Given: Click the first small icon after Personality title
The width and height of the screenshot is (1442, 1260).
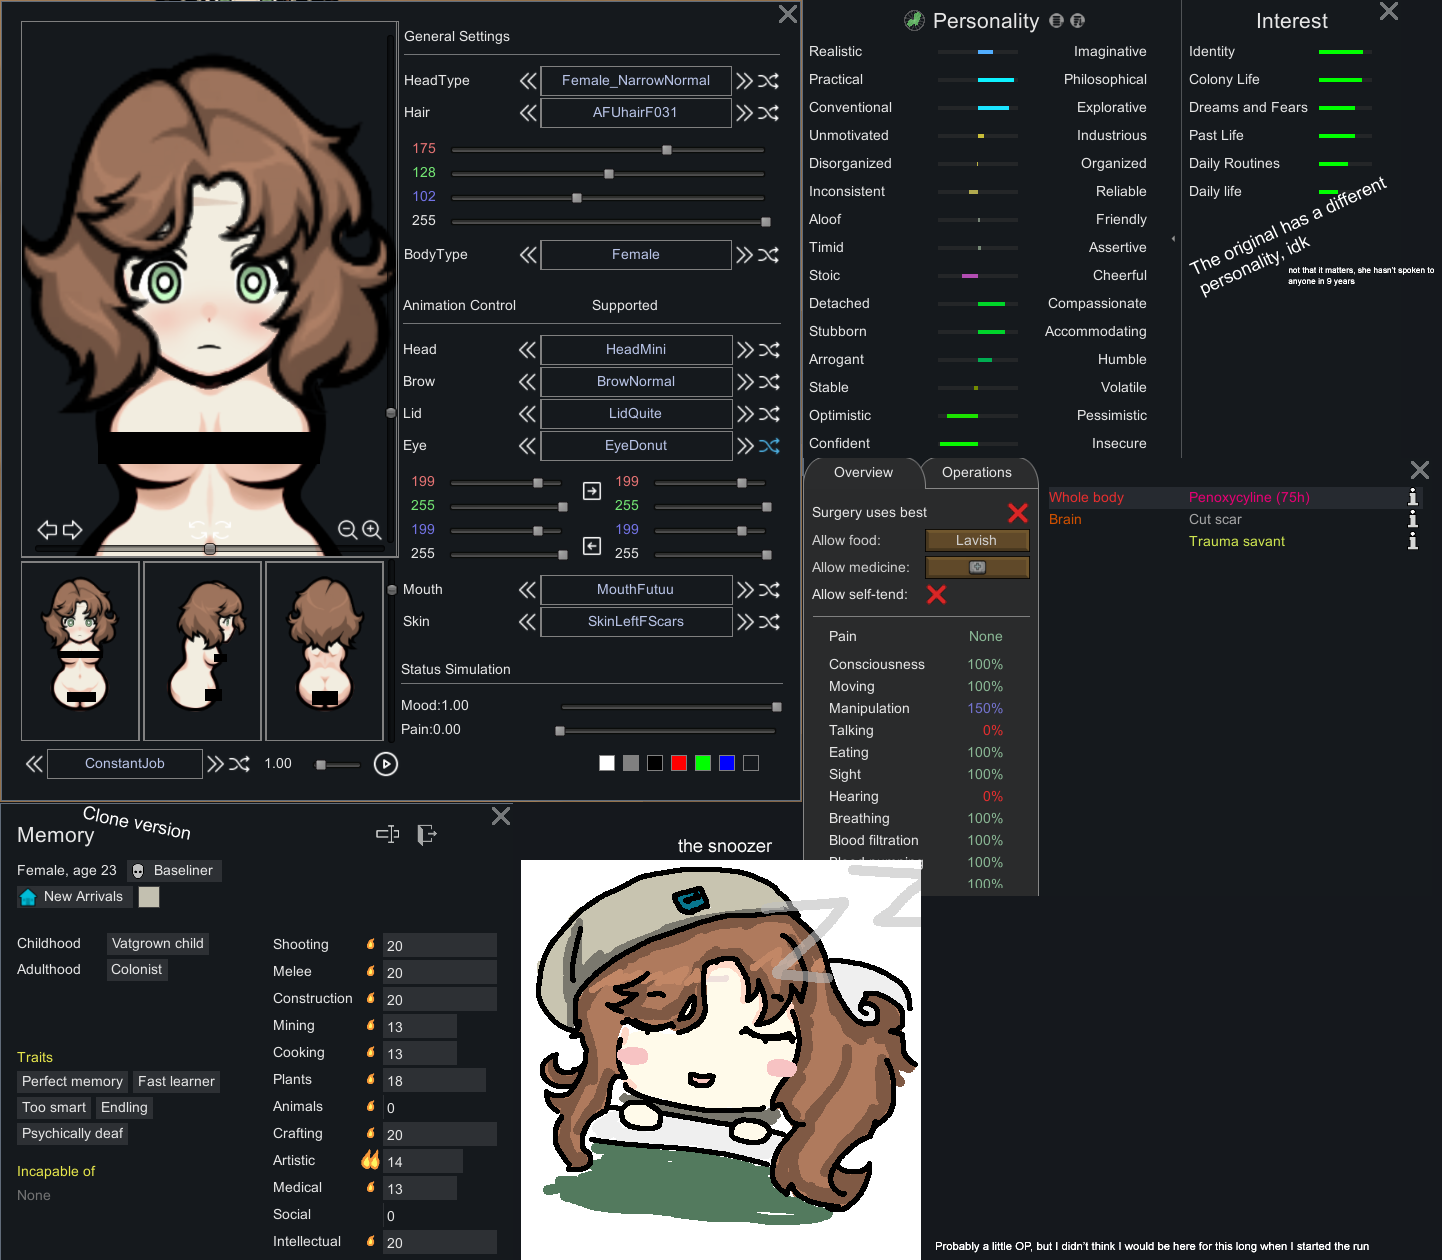Looking at the screenshot, I should [x=1056, y=21].
